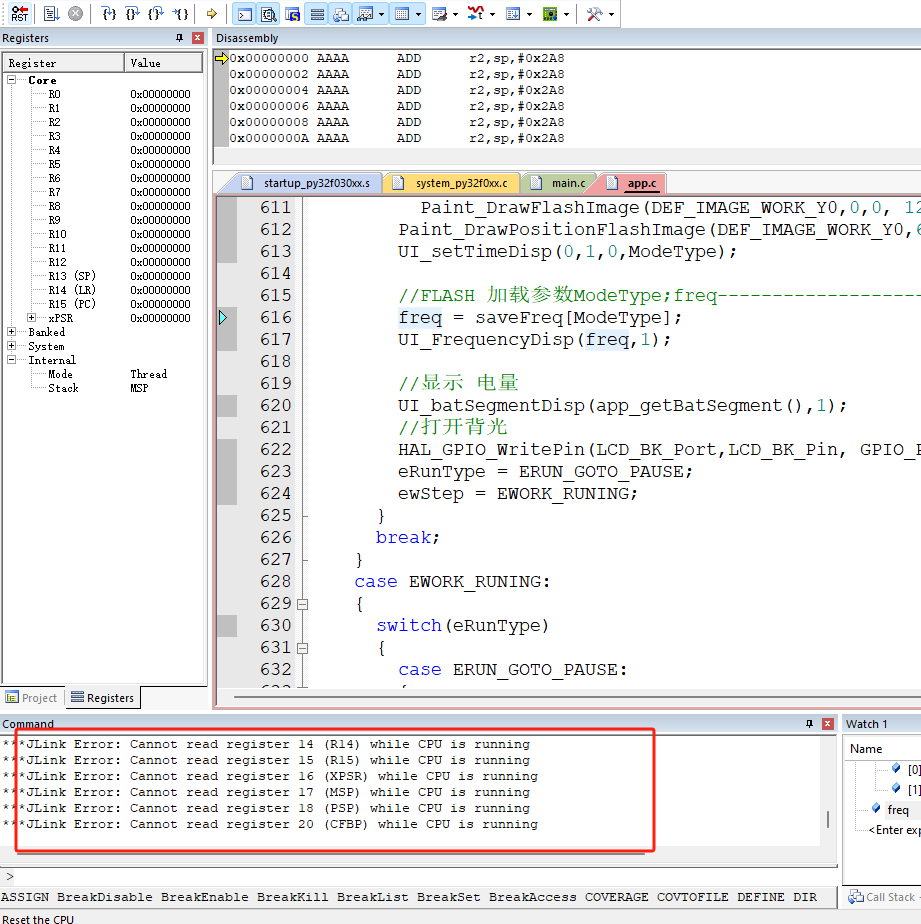Open System Viewer dropdown arrow
Image resolution: width=921 pixels, height=924 pixels.
pyautogui.click(x=566, y=14)
